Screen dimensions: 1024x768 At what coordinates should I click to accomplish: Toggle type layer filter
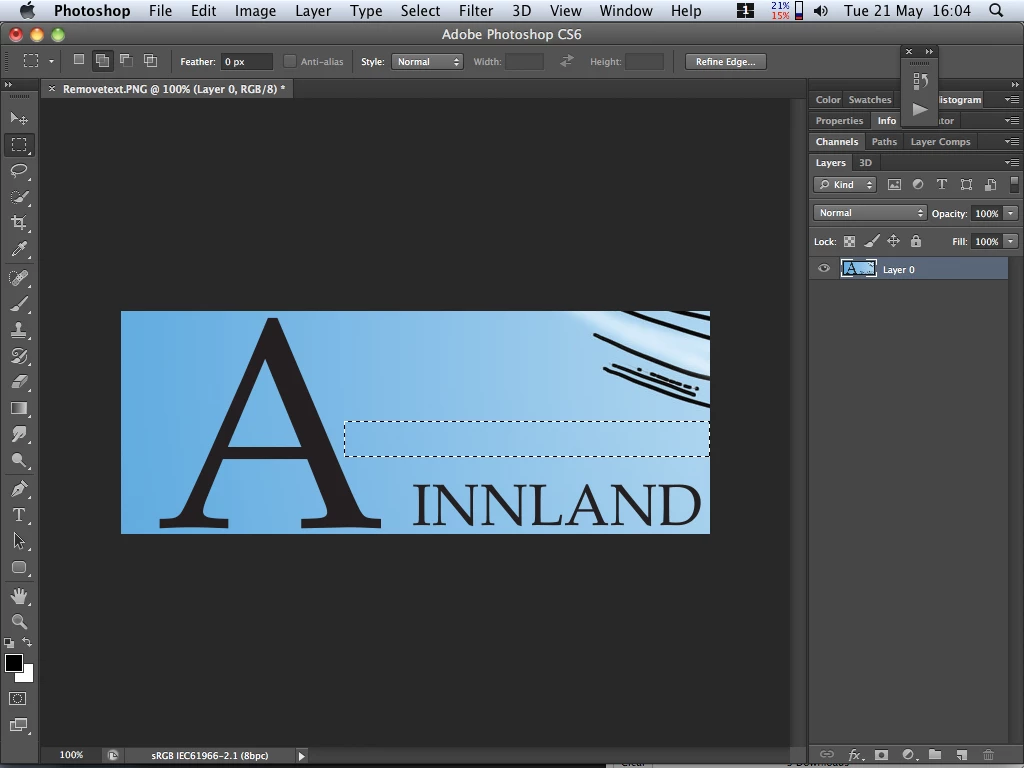coord(942,184)
